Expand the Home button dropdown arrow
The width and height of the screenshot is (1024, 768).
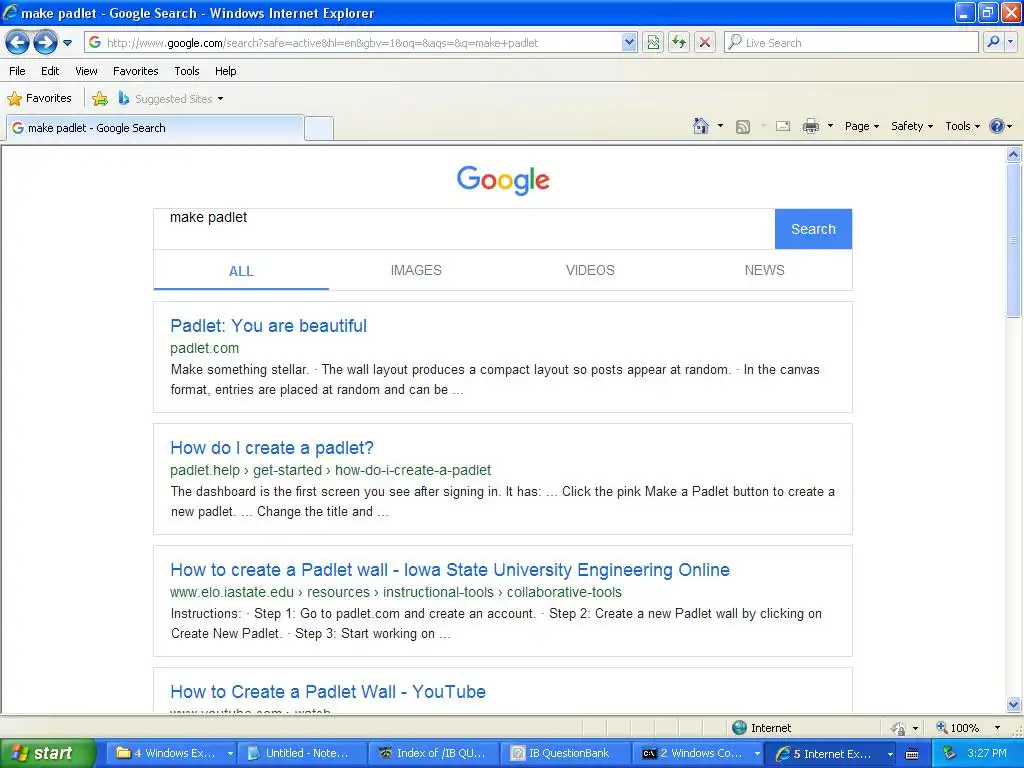pyautogui.click(x=720, y=126)
